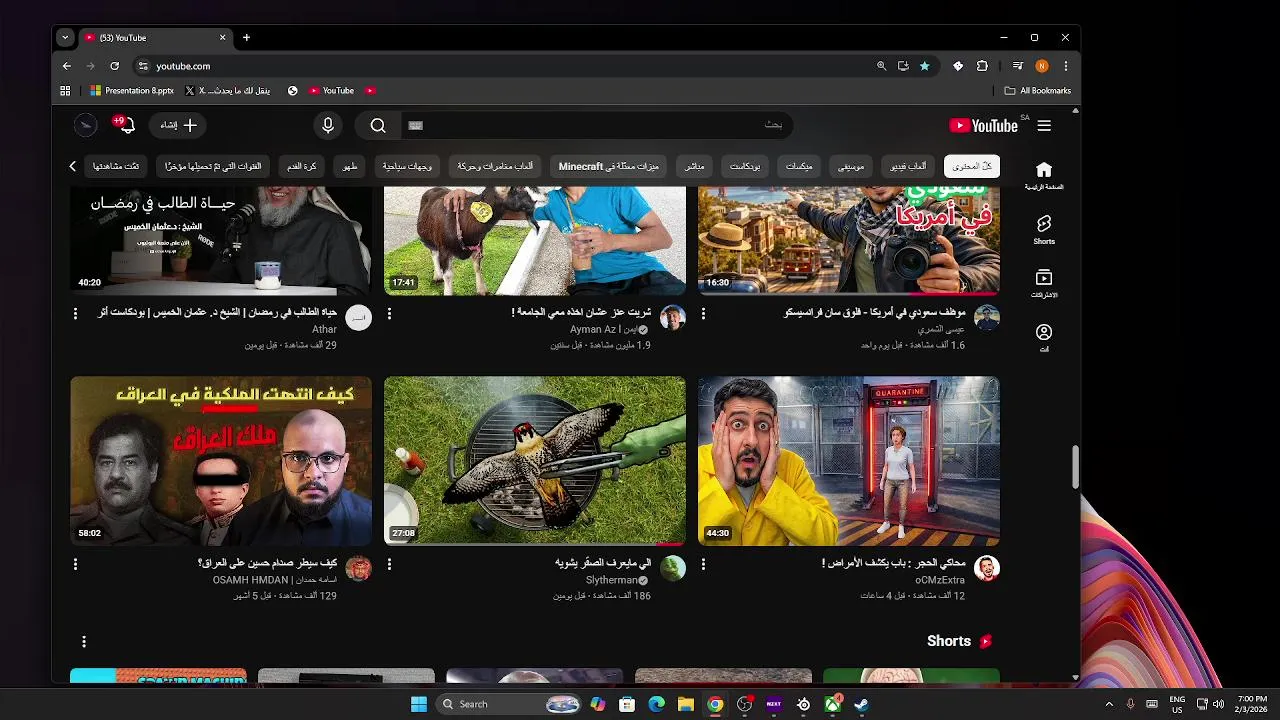Select the action-adventure games chip

click(495, 166)
